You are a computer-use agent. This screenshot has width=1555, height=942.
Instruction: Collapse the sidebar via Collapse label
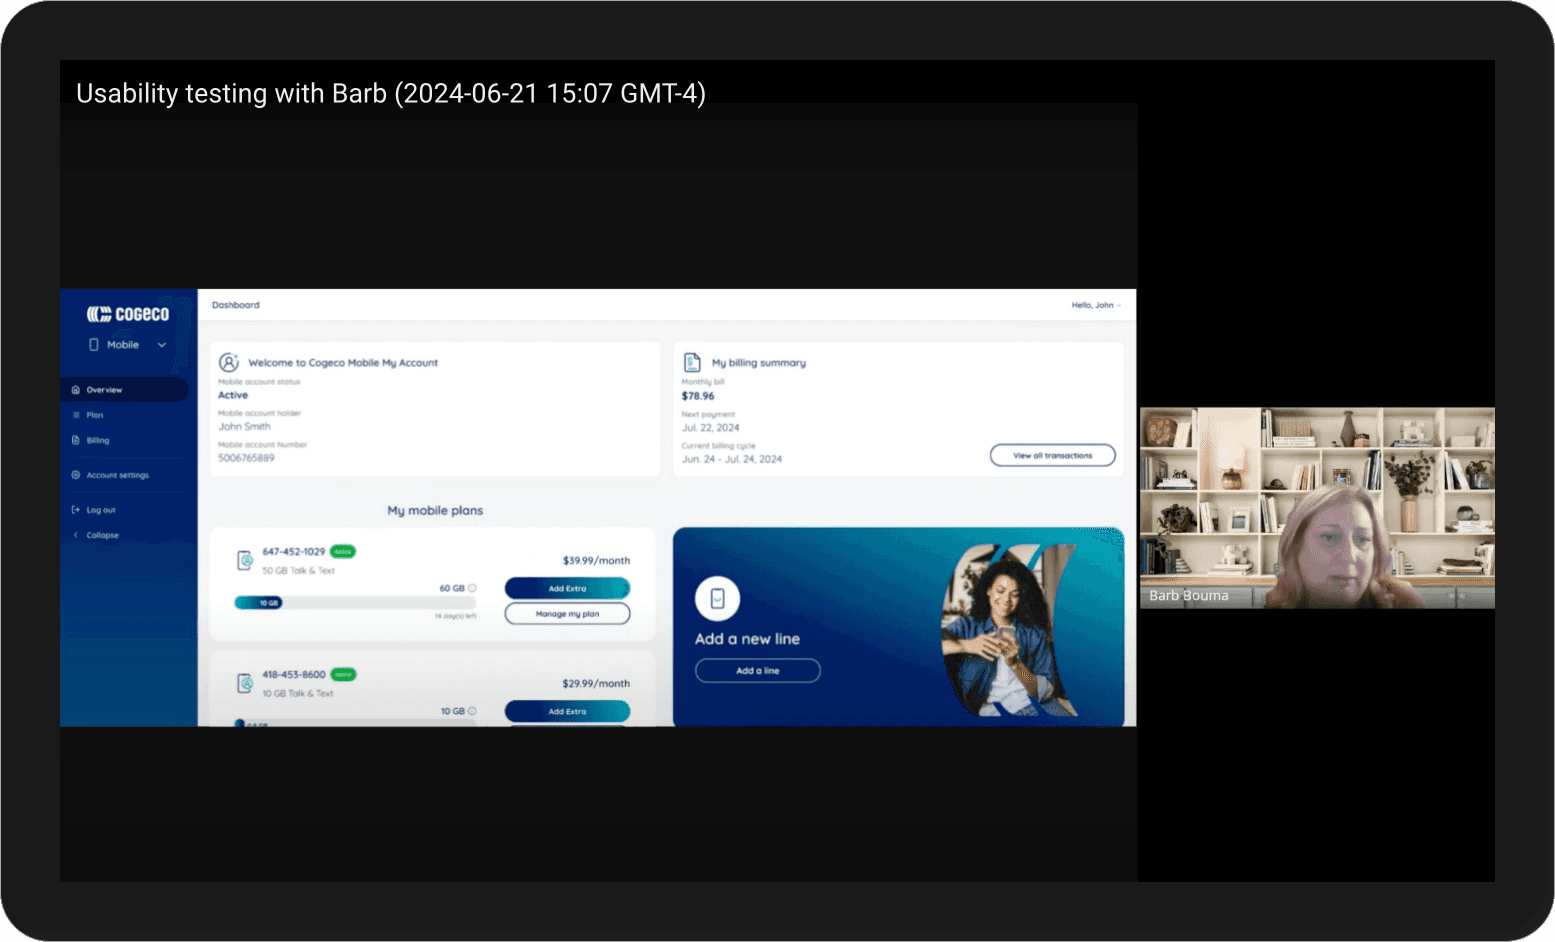coord(102,535)
